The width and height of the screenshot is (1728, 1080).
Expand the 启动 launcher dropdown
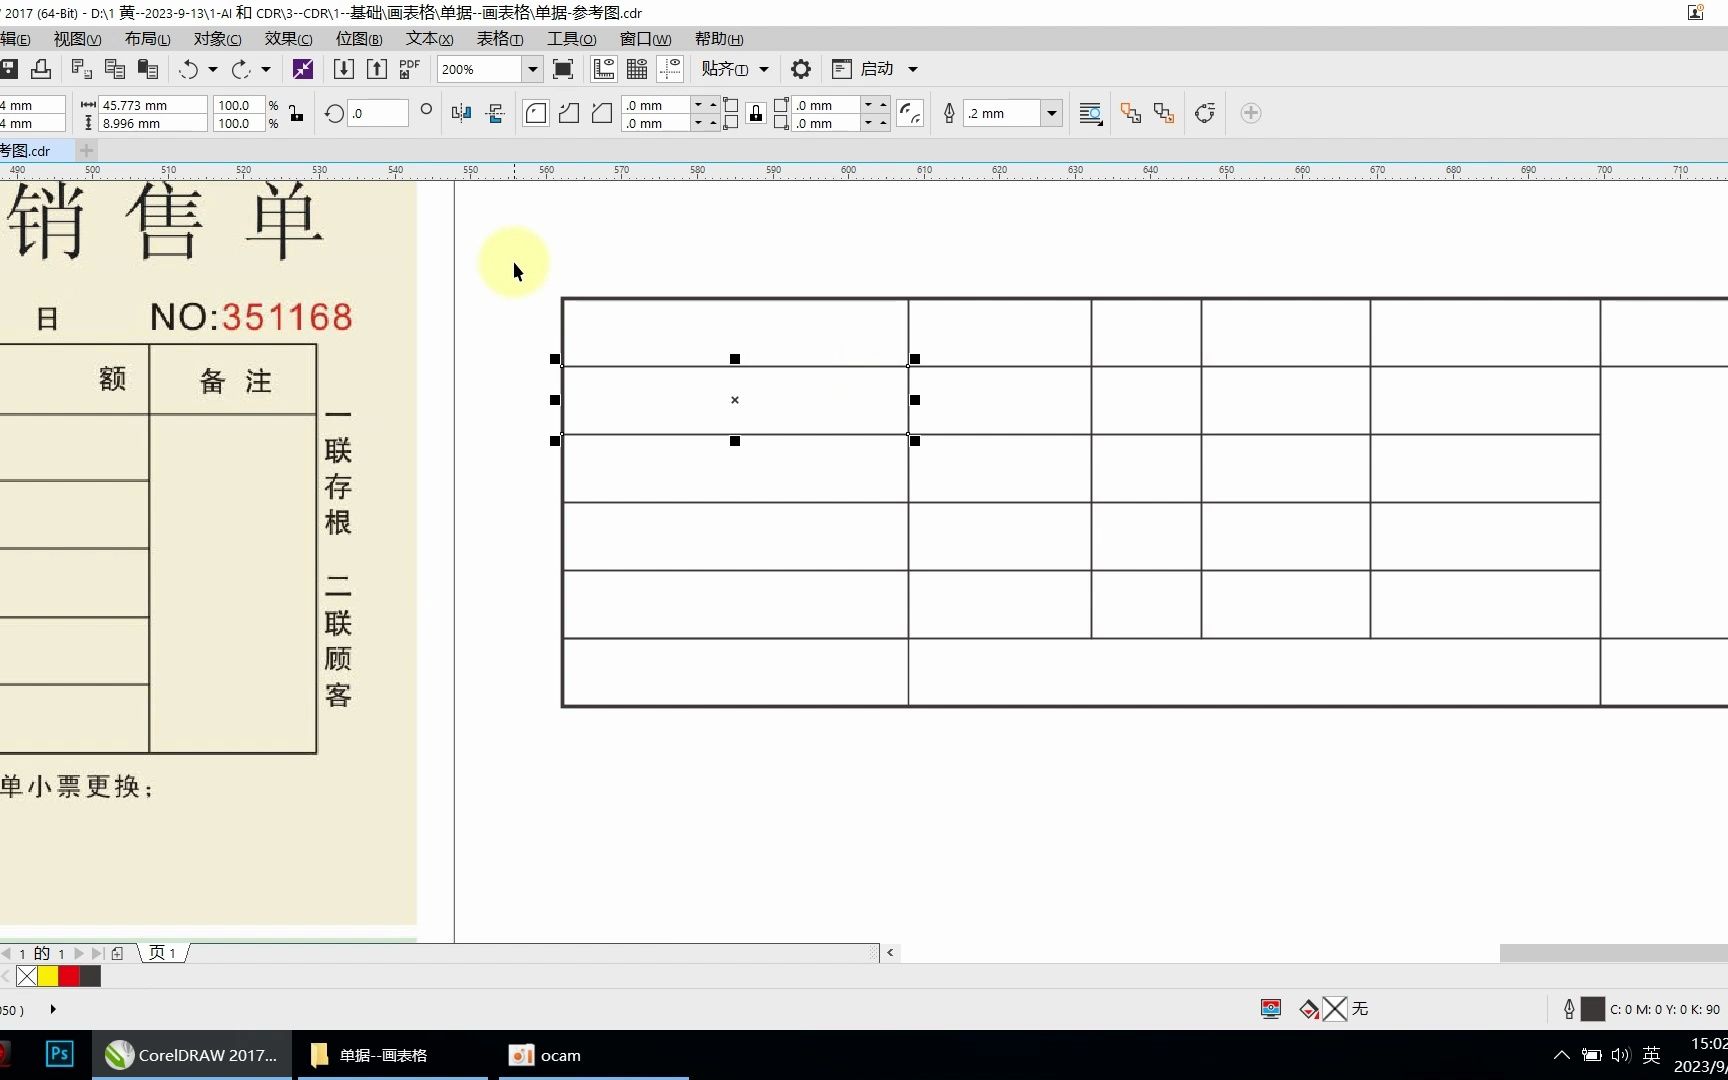(912, 69)
